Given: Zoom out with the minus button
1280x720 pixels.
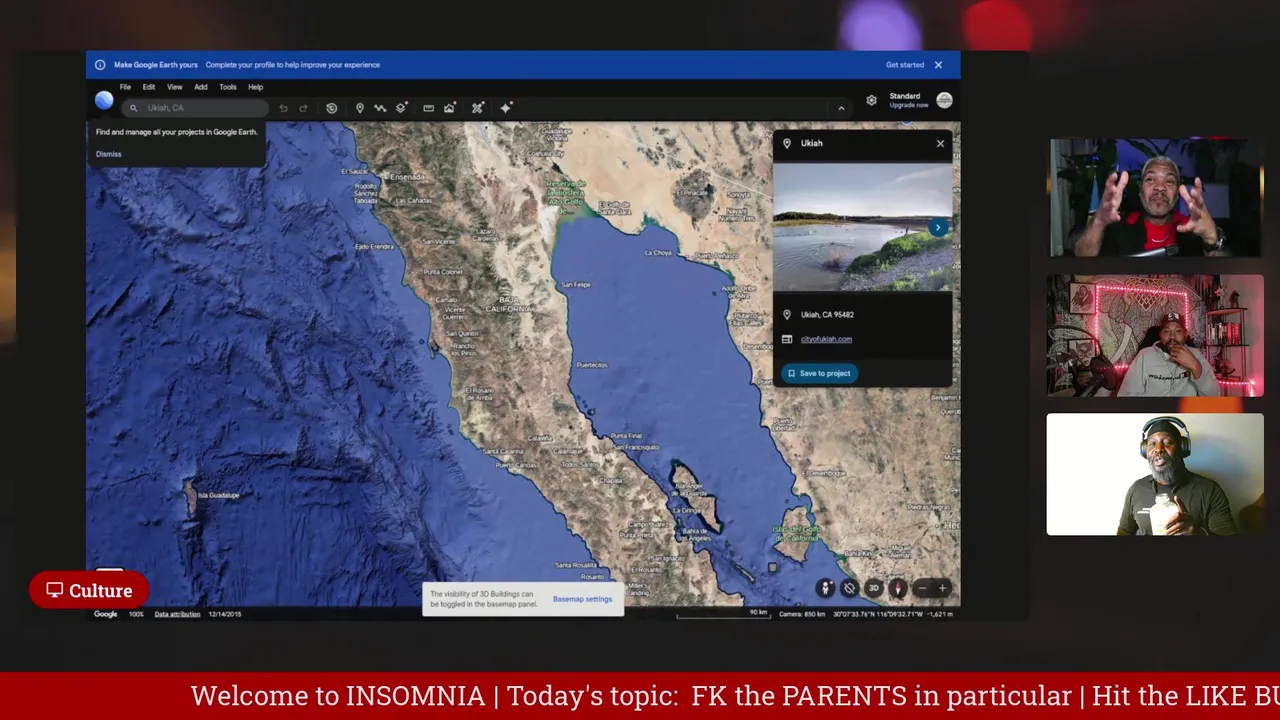Looking at the screenshot, I should pos(922,588).
